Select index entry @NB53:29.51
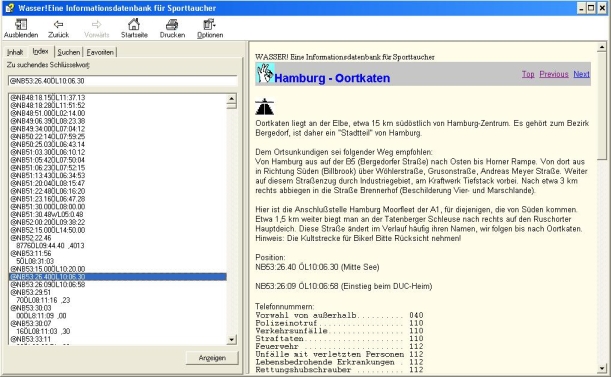 30,292
